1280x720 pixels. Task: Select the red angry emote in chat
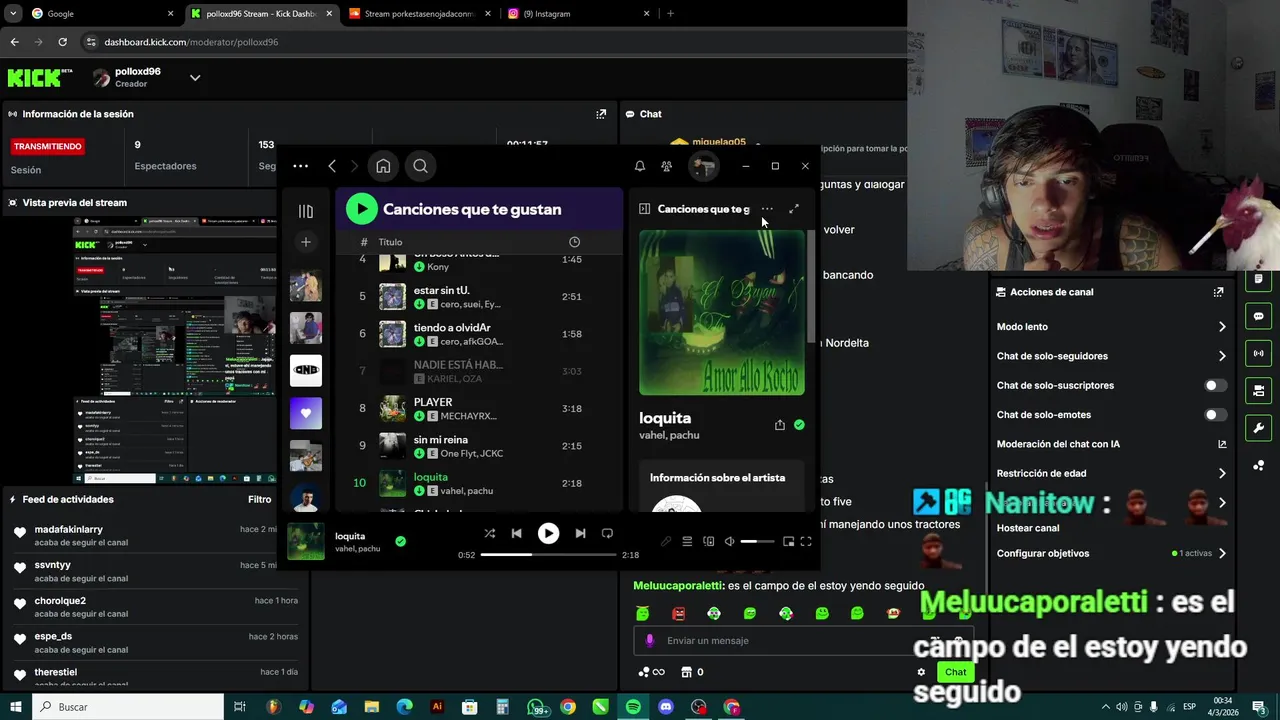click(679, 613)
